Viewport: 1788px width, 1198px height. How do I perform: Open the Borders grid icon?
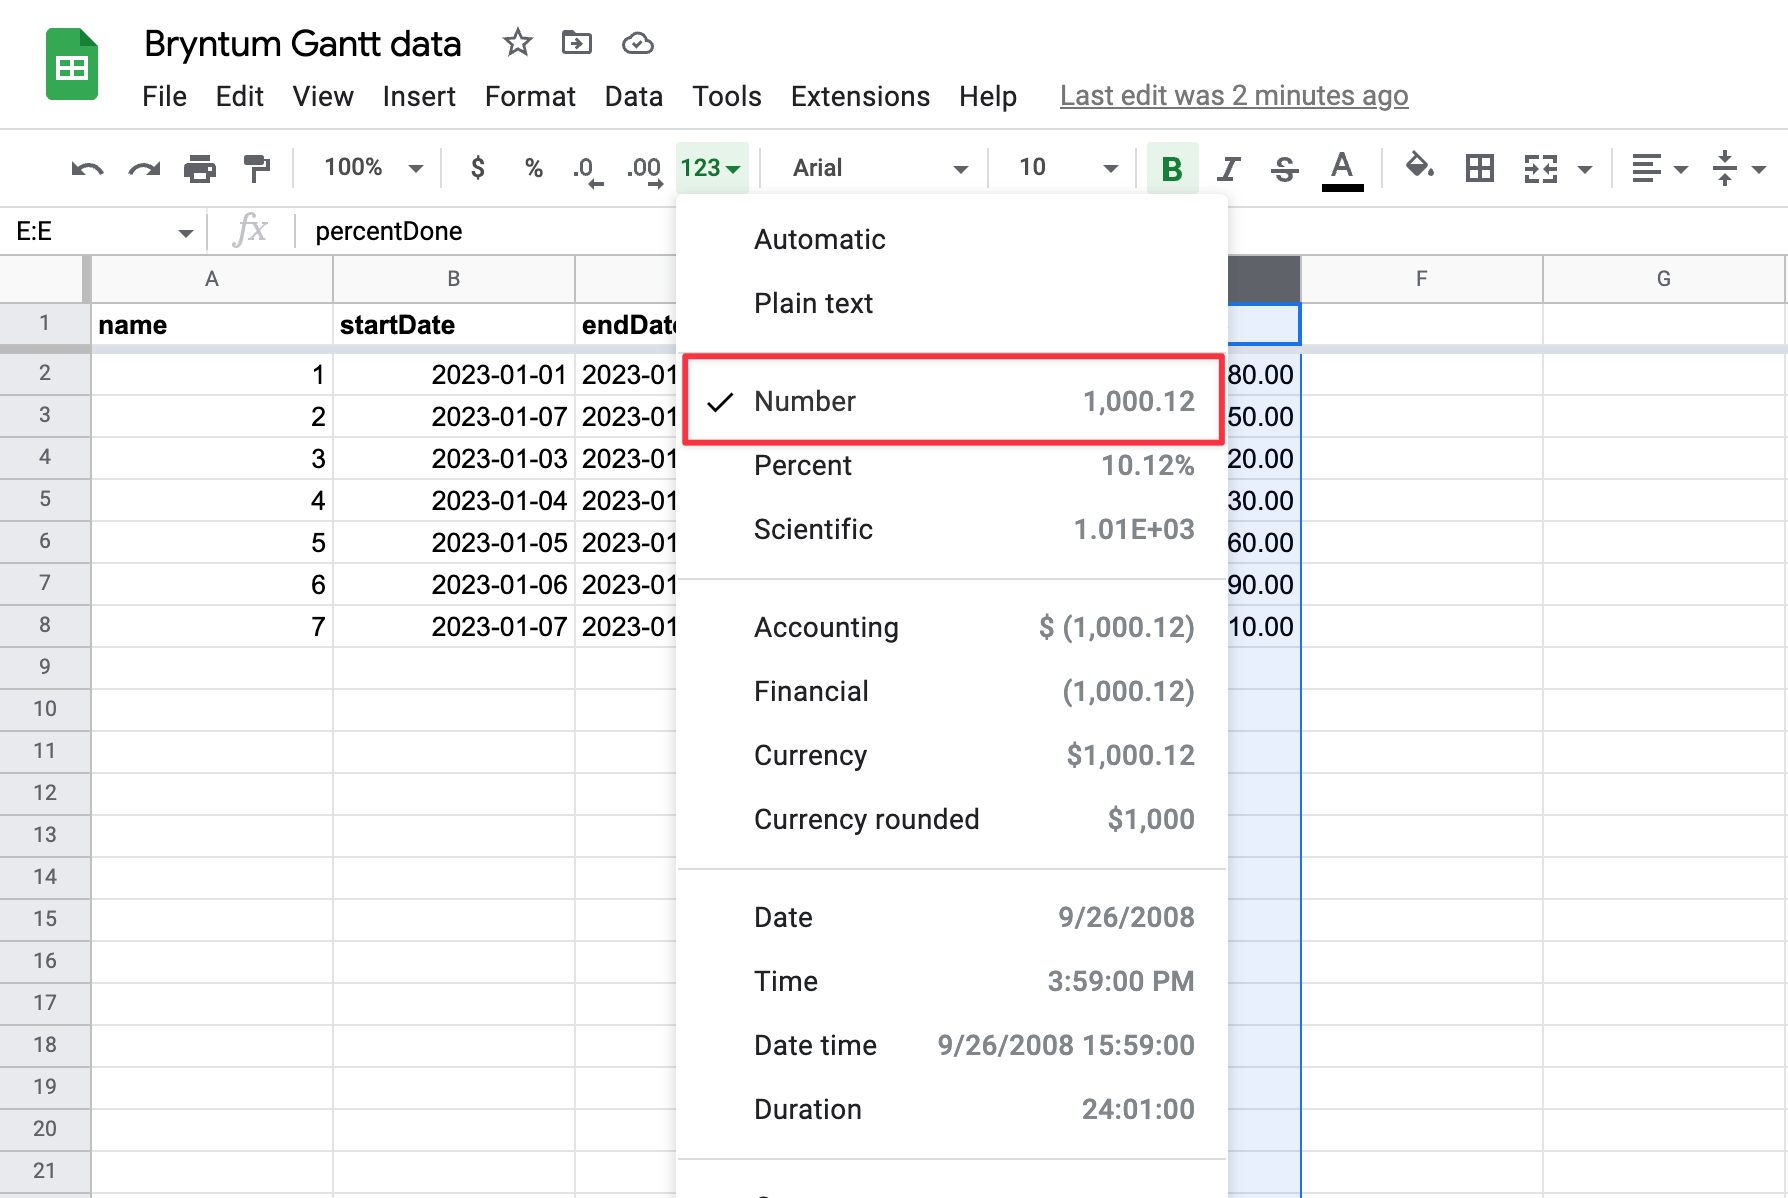point(1479,168)
